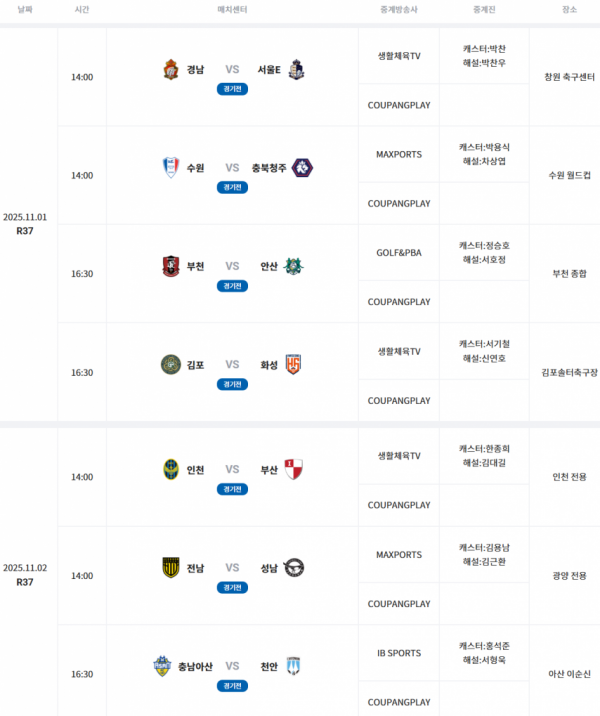Image resolution: width=600 pixels, height=716 pixels.
Task: Click the Gimpo (김포) team crest
Action: tap(171, 364)
